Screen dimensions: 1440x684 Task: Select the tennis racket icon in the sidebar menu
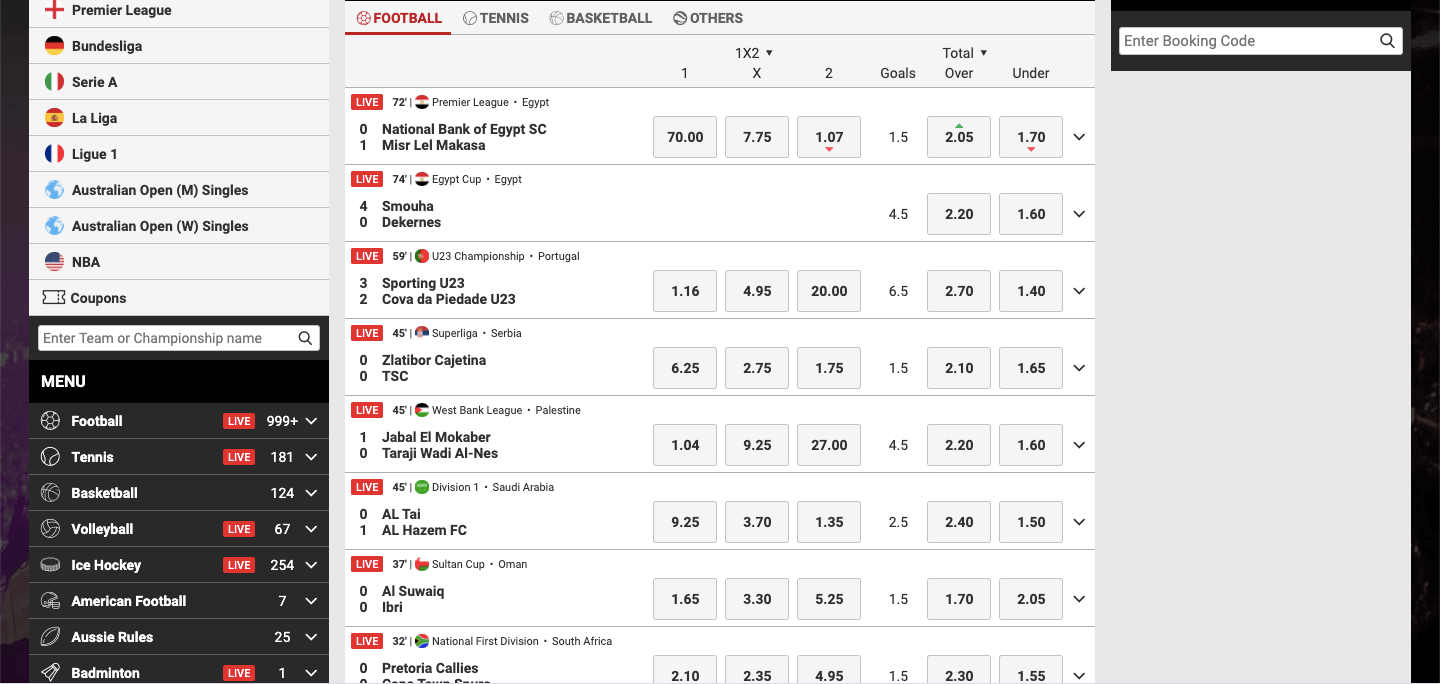point(51,456)
